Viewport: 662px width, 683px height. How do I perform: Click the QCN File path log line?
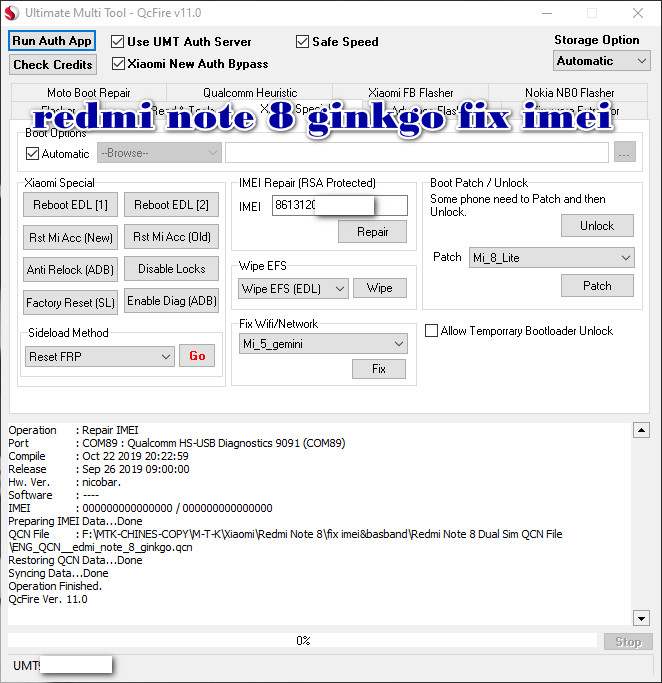pyautogui.click(x=285, y=541)
